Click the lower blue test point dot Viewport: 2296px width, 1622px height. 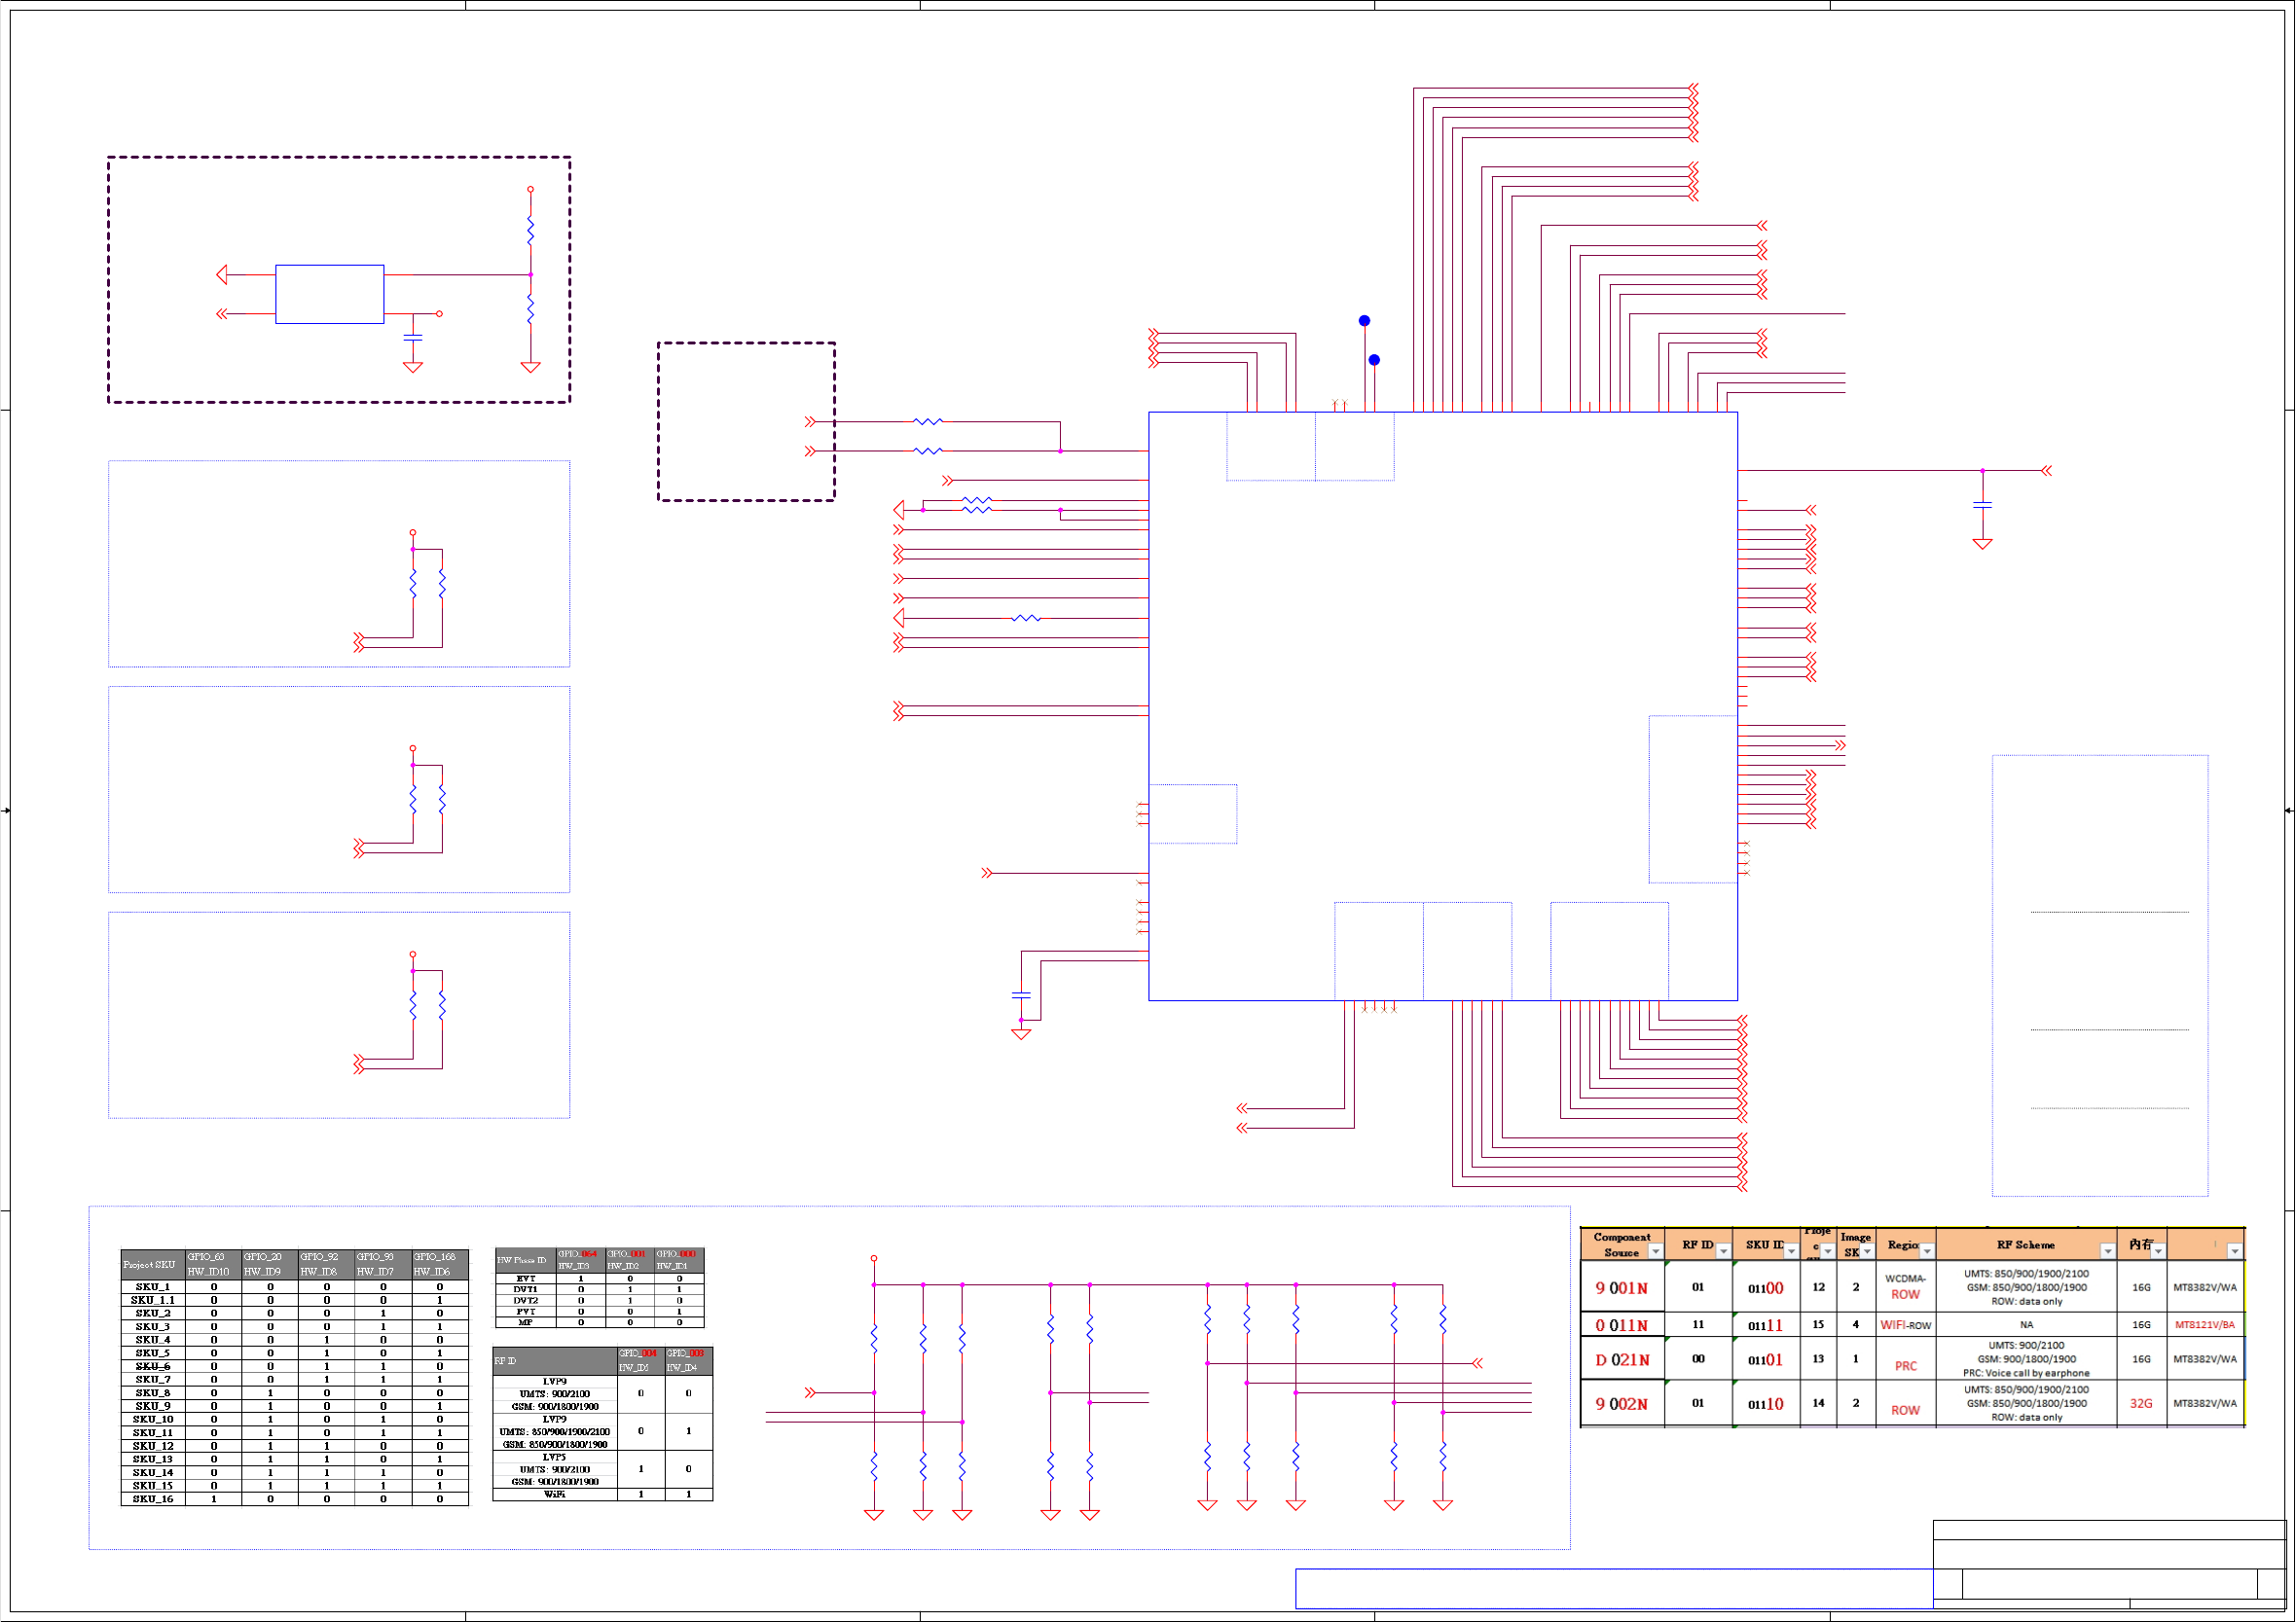click(x=1374, y=360)
